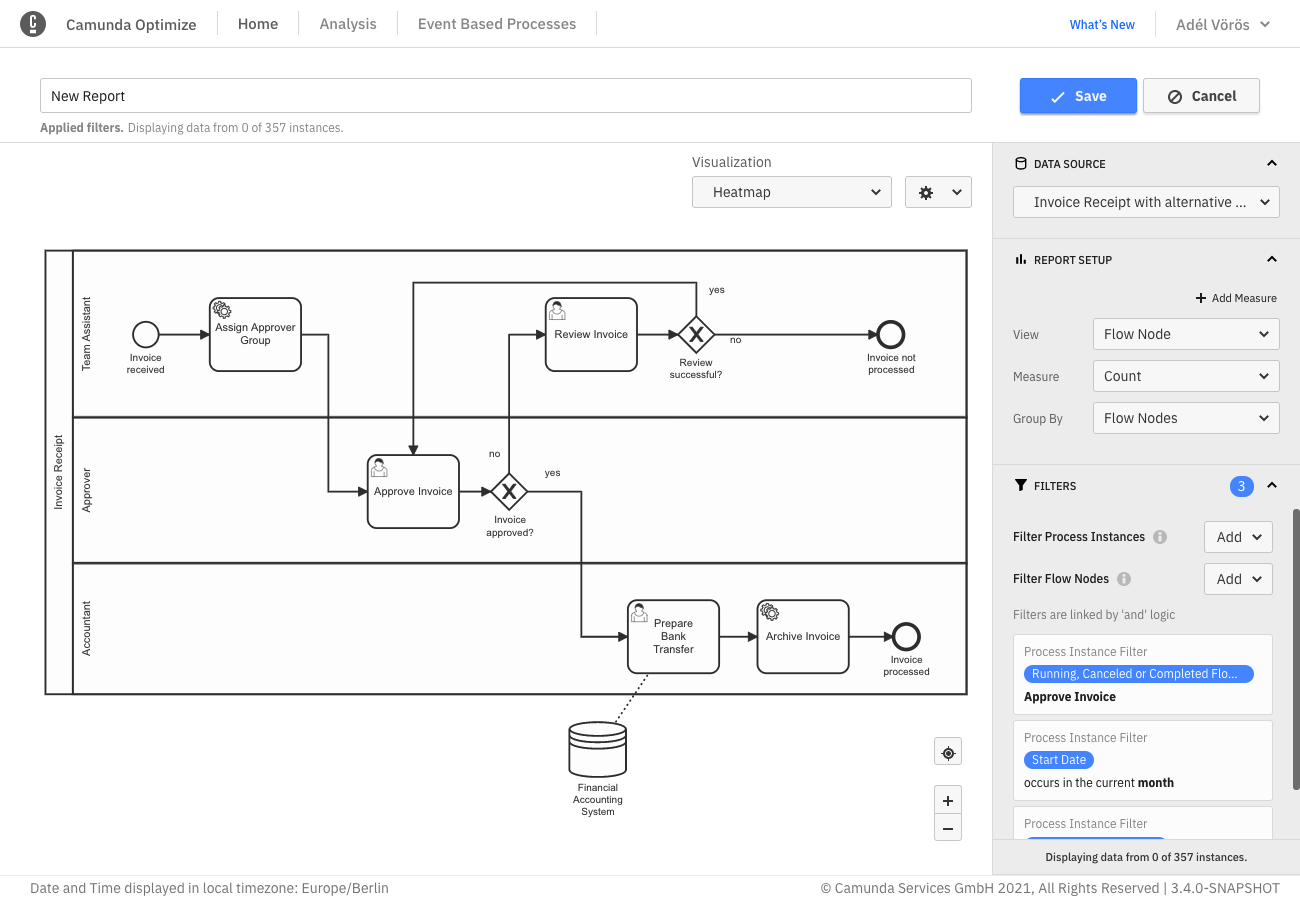
Task: Zoom out the diagram with minus button
Action: [x=948, y=828]
